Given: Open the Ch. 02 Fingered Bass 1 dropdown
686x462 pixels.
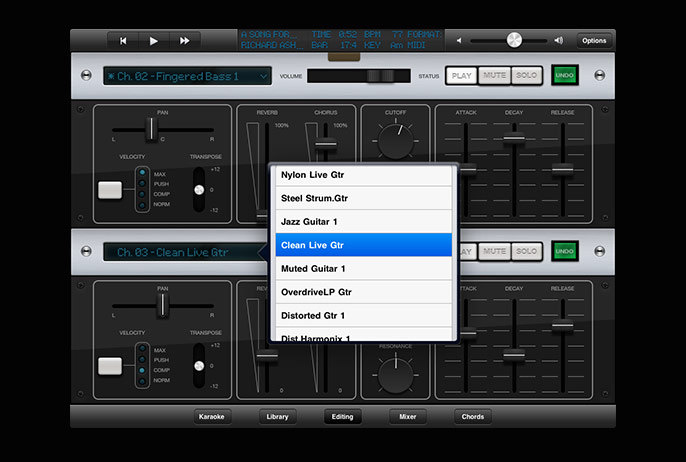Looking at the screenshot, I should coord(187,76).
